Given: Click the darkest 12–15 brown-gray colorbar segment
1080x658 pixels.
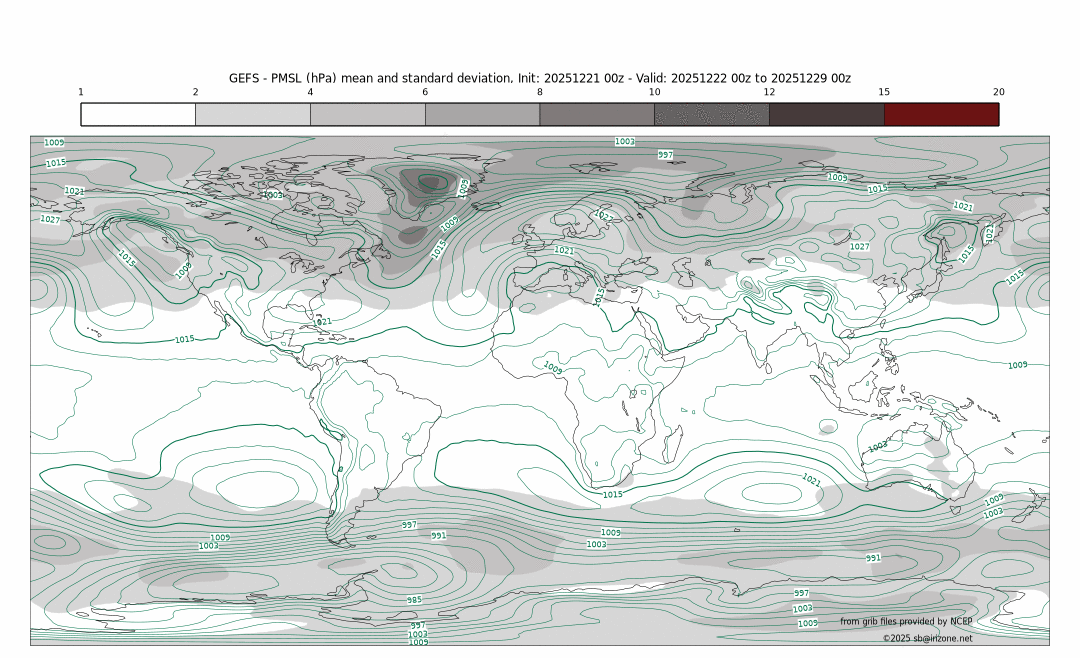Looking at the screenshot, I should (x=826, y=114).
